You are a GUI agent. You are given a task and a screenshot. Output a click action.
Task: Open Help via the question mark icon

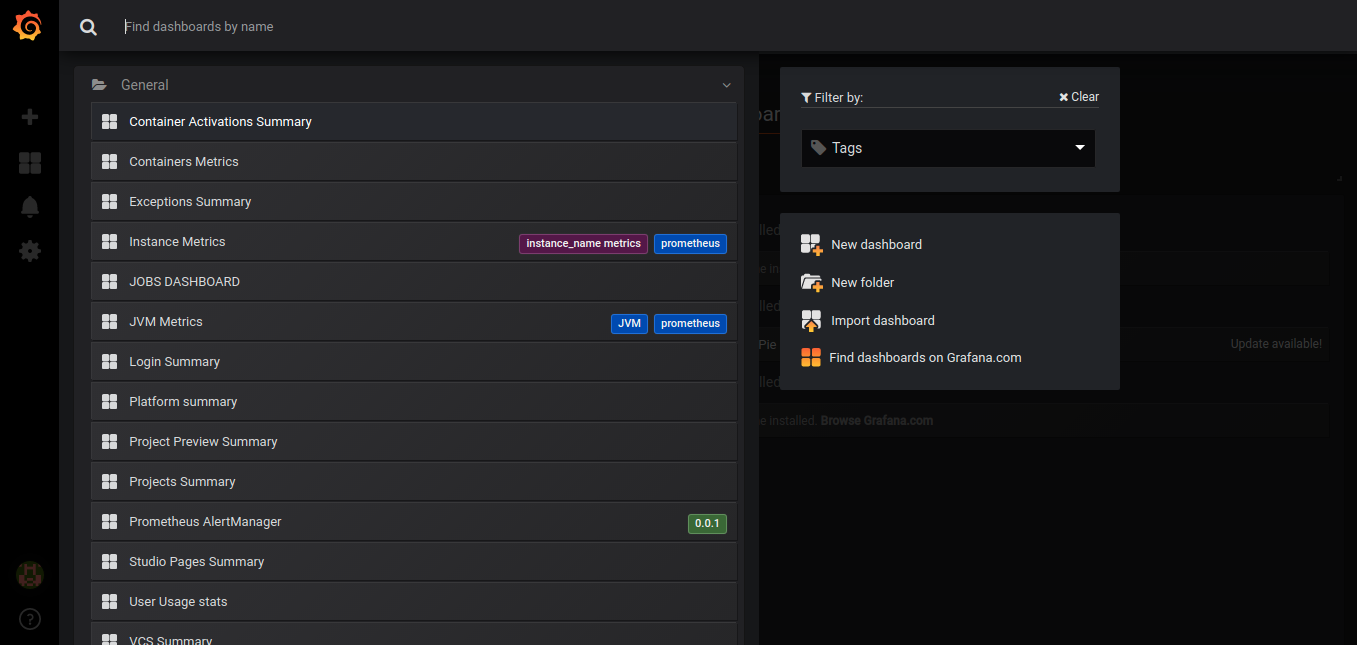(29, 619)
